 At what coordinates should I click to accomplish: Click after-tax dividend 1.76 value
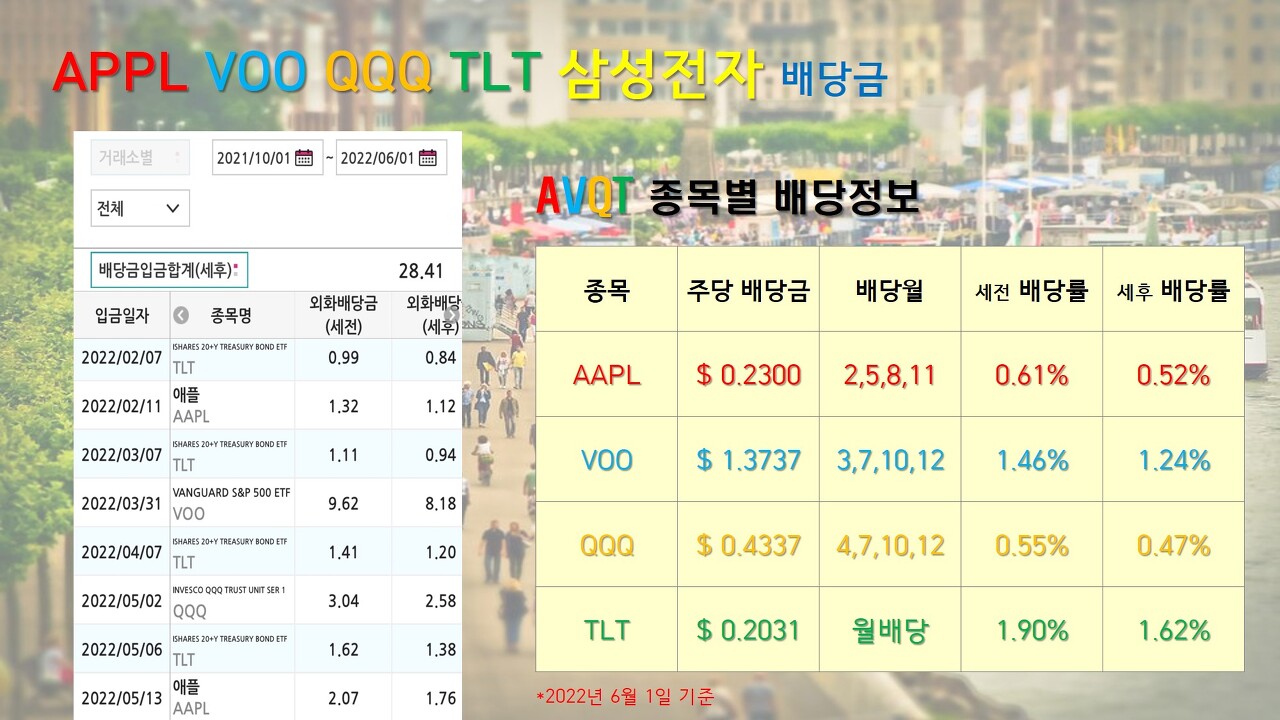[x=440, y=699]
